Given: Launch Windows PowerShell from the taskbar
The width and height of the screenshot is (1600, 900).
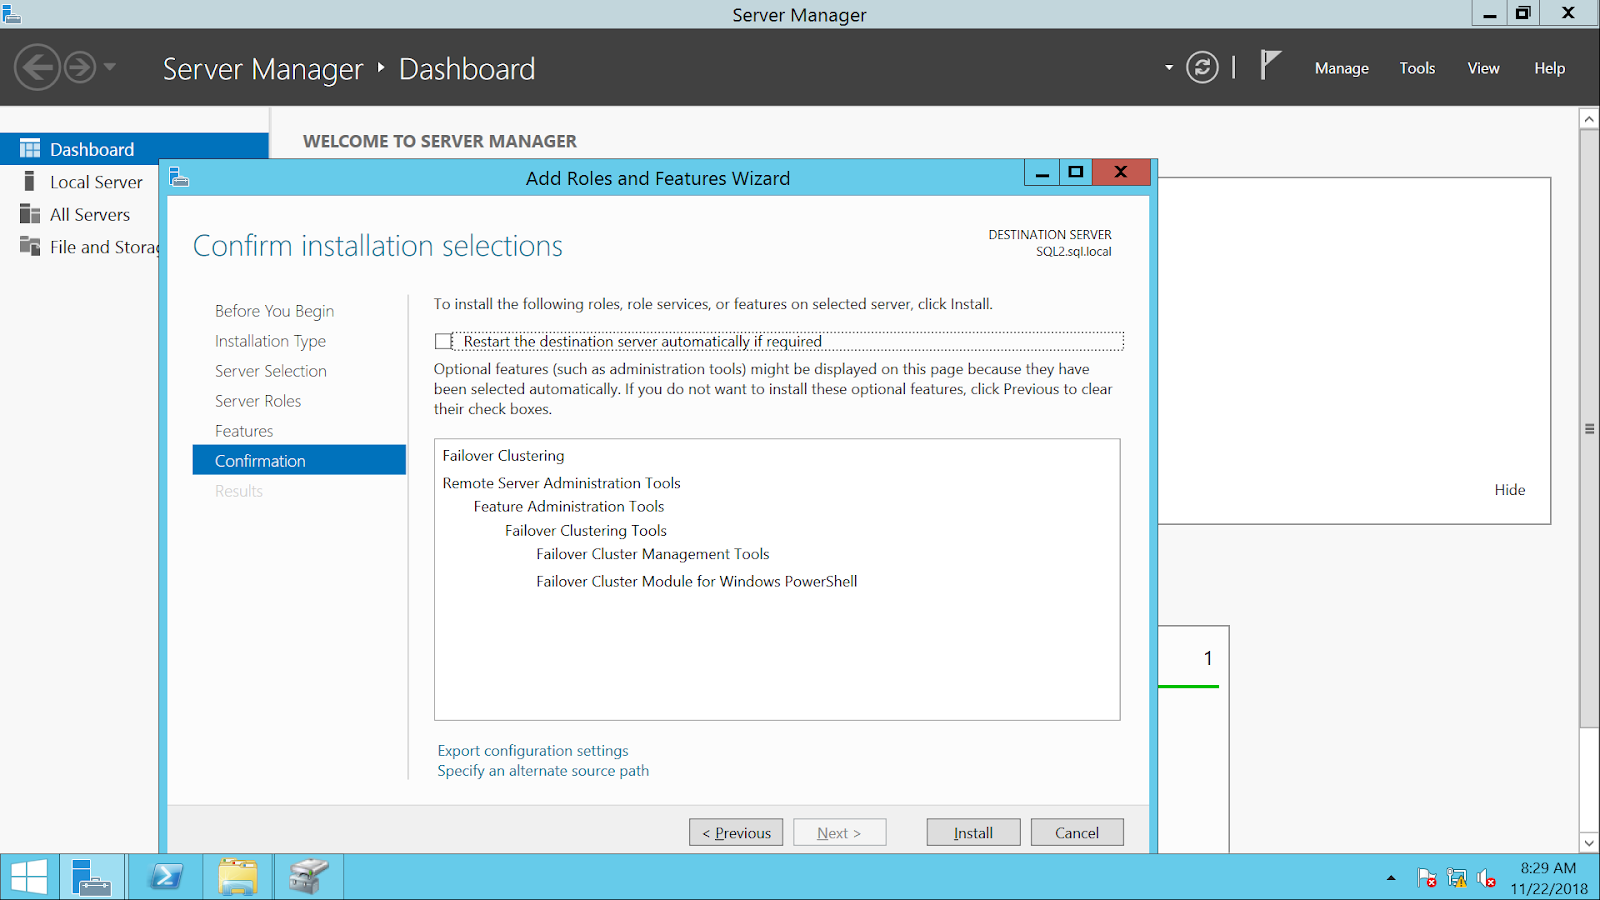Looking at the screenshot, I should coord(165,876).
